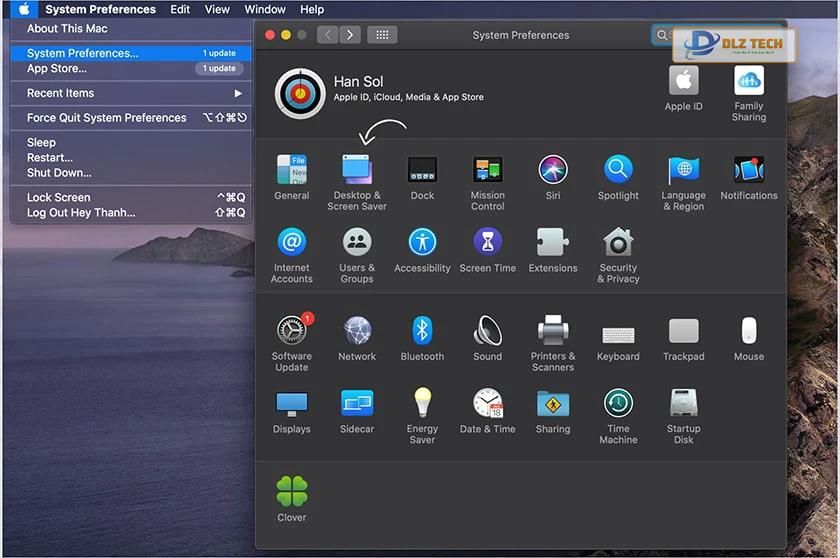Choose Lock Screen menu entry
Viewport: 840px width, 558px height.
(131, 197)
